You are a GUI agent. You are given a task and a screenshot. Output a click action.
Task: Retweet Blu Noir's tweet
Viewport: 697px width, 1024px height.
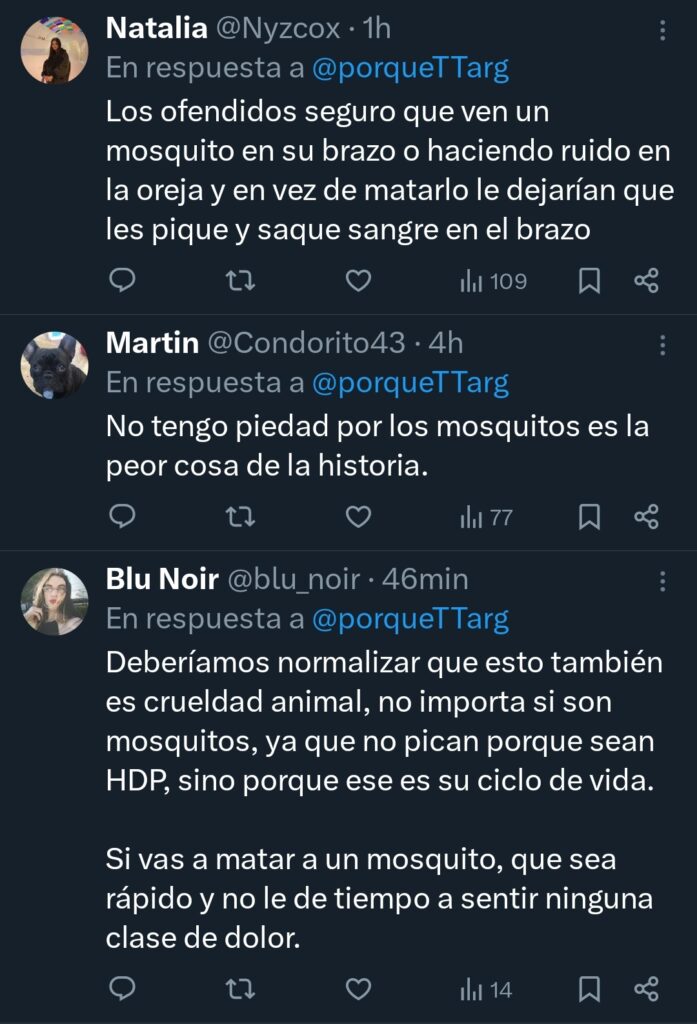(x=240, y=989)
